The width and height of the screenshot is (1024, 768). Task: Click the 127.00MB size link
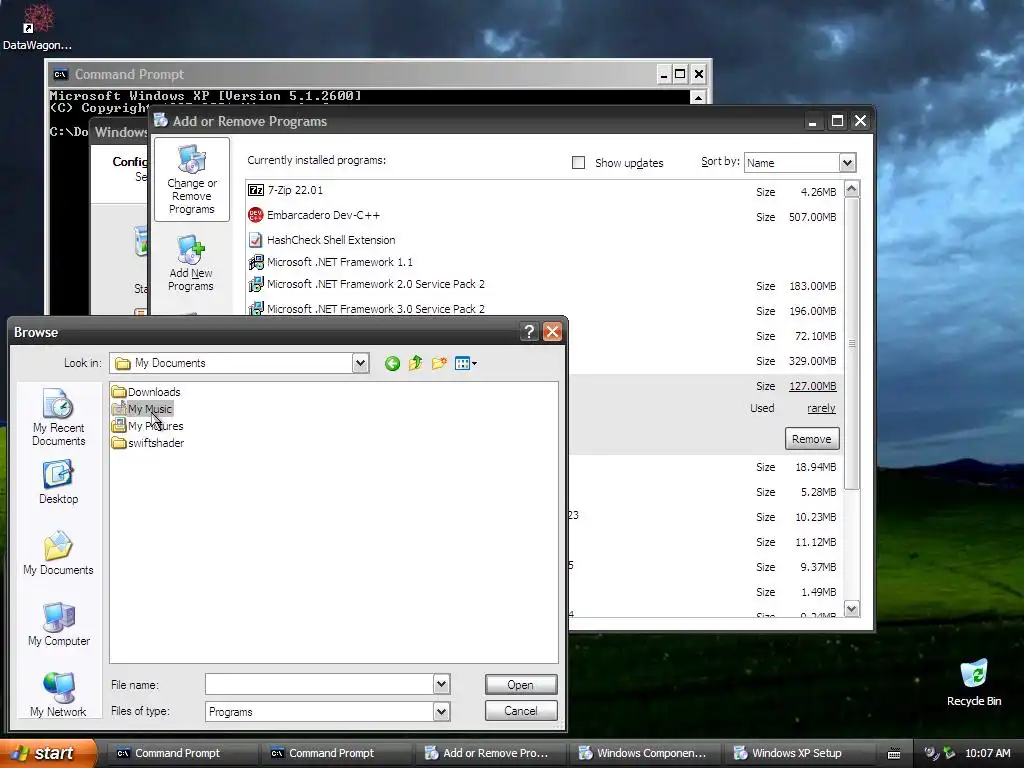[x=812, y=386]
